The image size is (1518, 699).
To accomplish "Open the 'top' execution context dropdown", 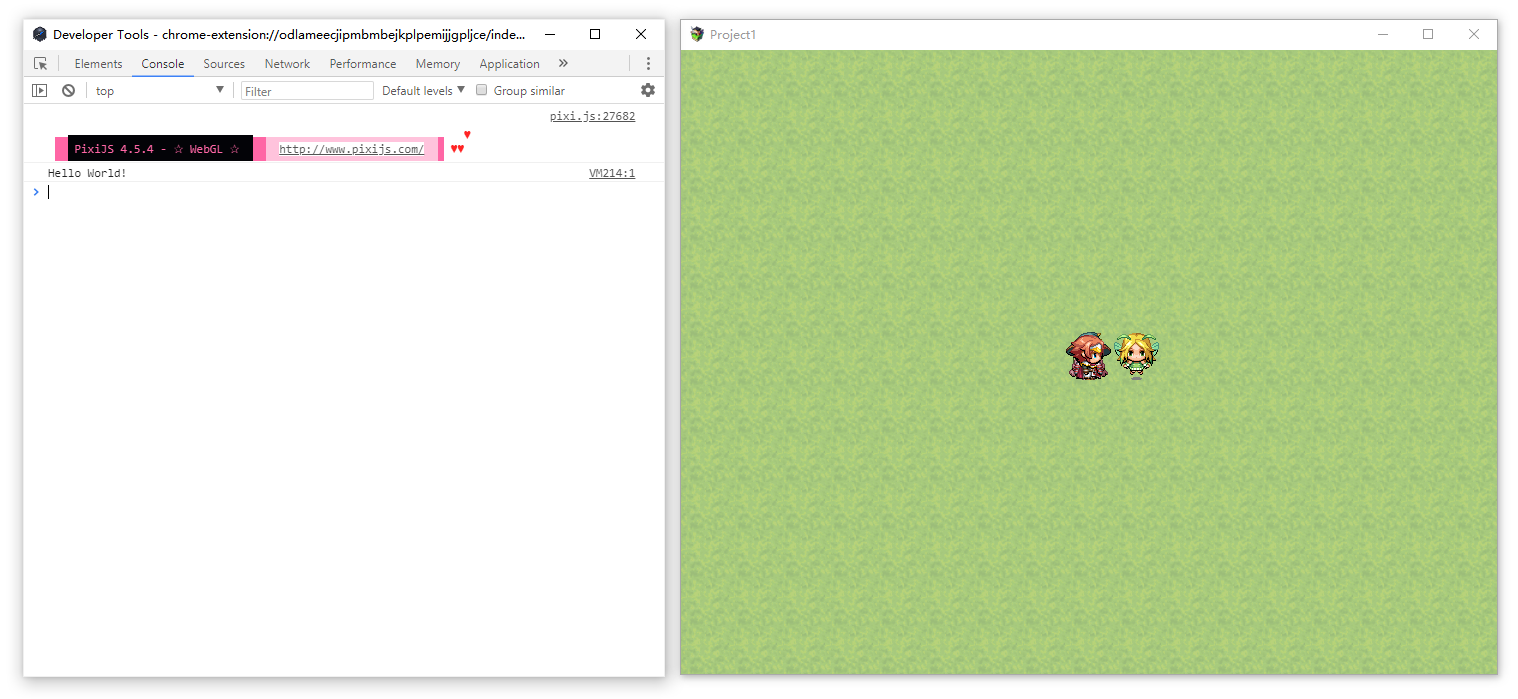I will (x=160, y=91).
